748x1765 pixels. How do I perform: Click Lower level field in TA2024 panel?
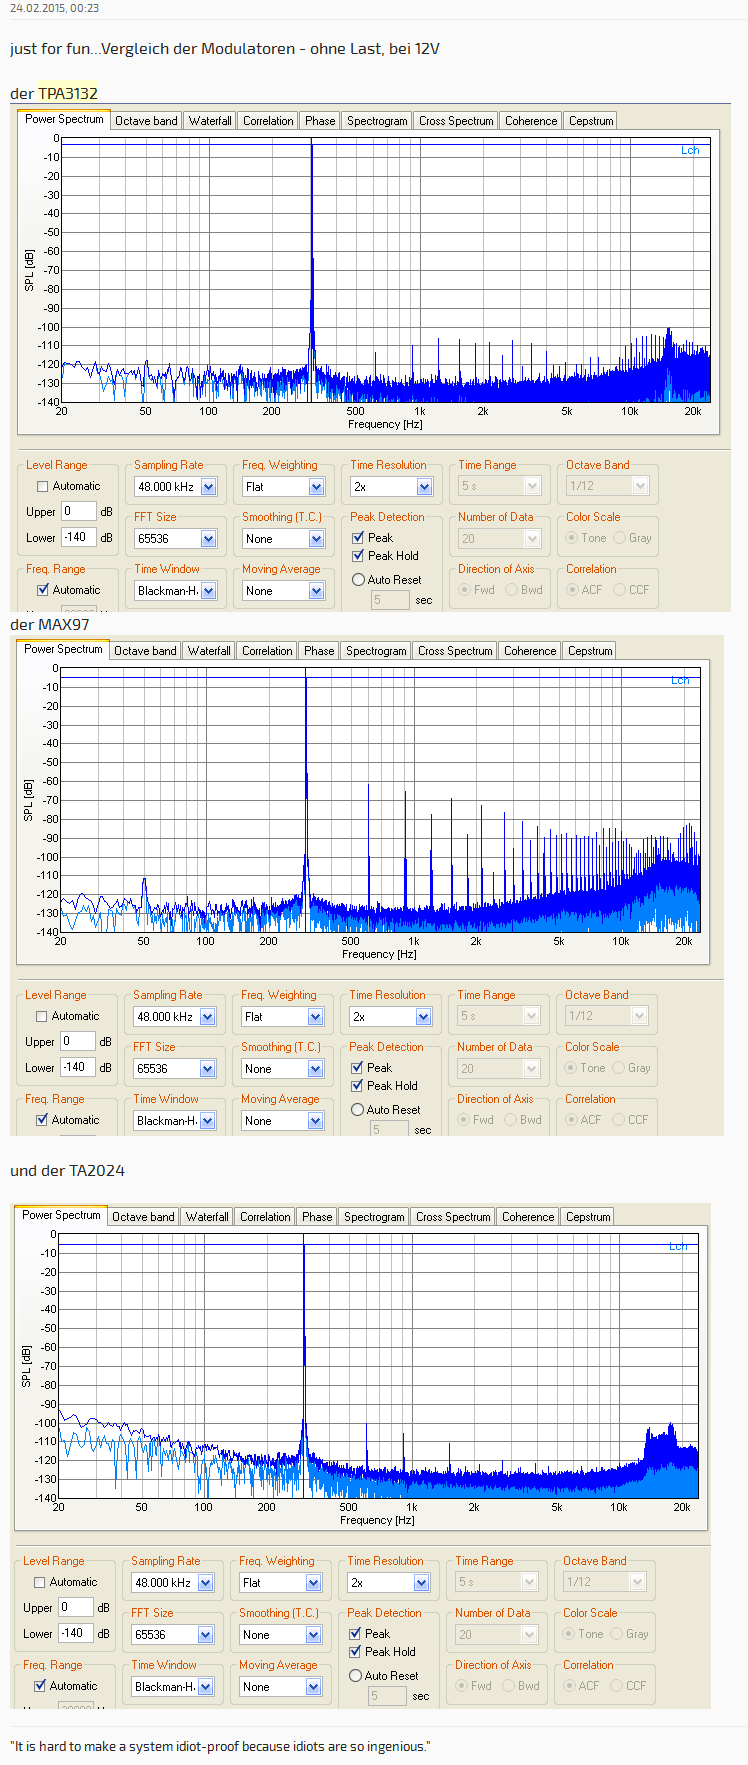point(76,1633)
